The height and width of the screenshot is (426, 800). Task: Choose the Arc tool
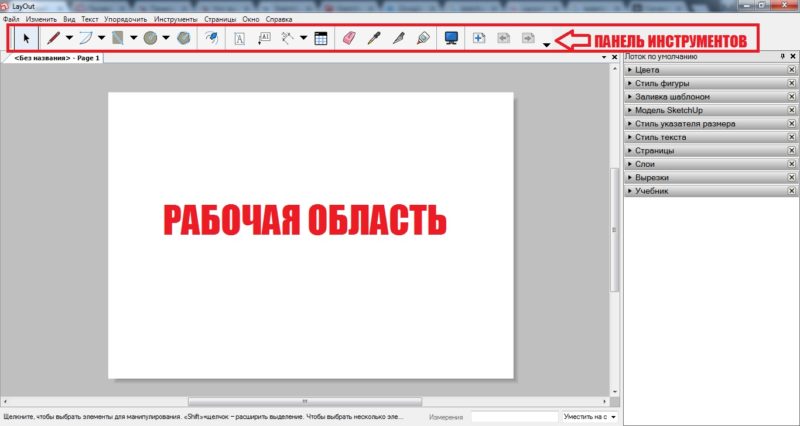point(85,39)
